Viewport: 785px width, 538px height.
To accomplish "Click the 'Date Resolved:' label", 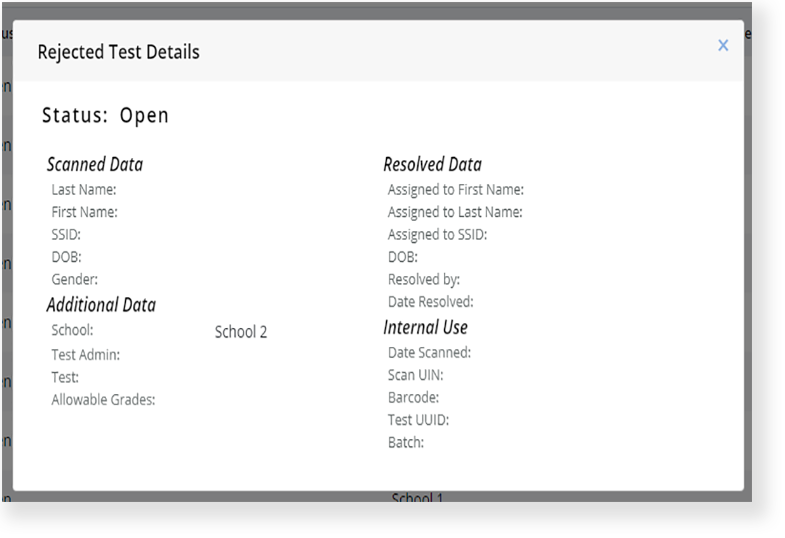I will tap(431, 302).
